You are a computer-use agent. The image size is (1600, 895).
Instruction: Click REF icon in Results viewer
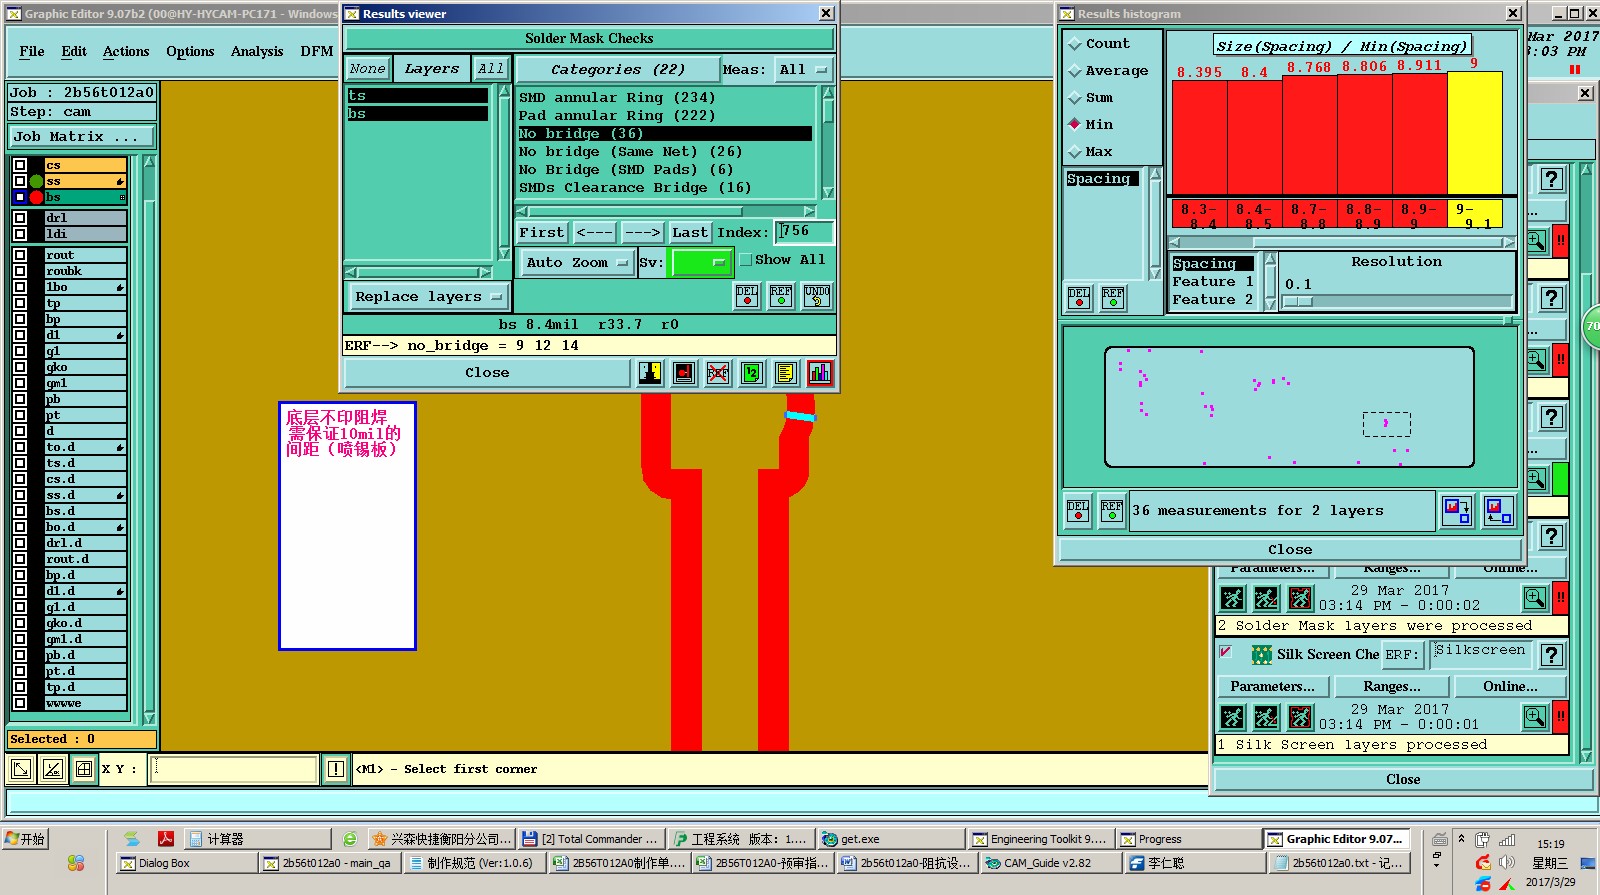(x=781, y=296)
